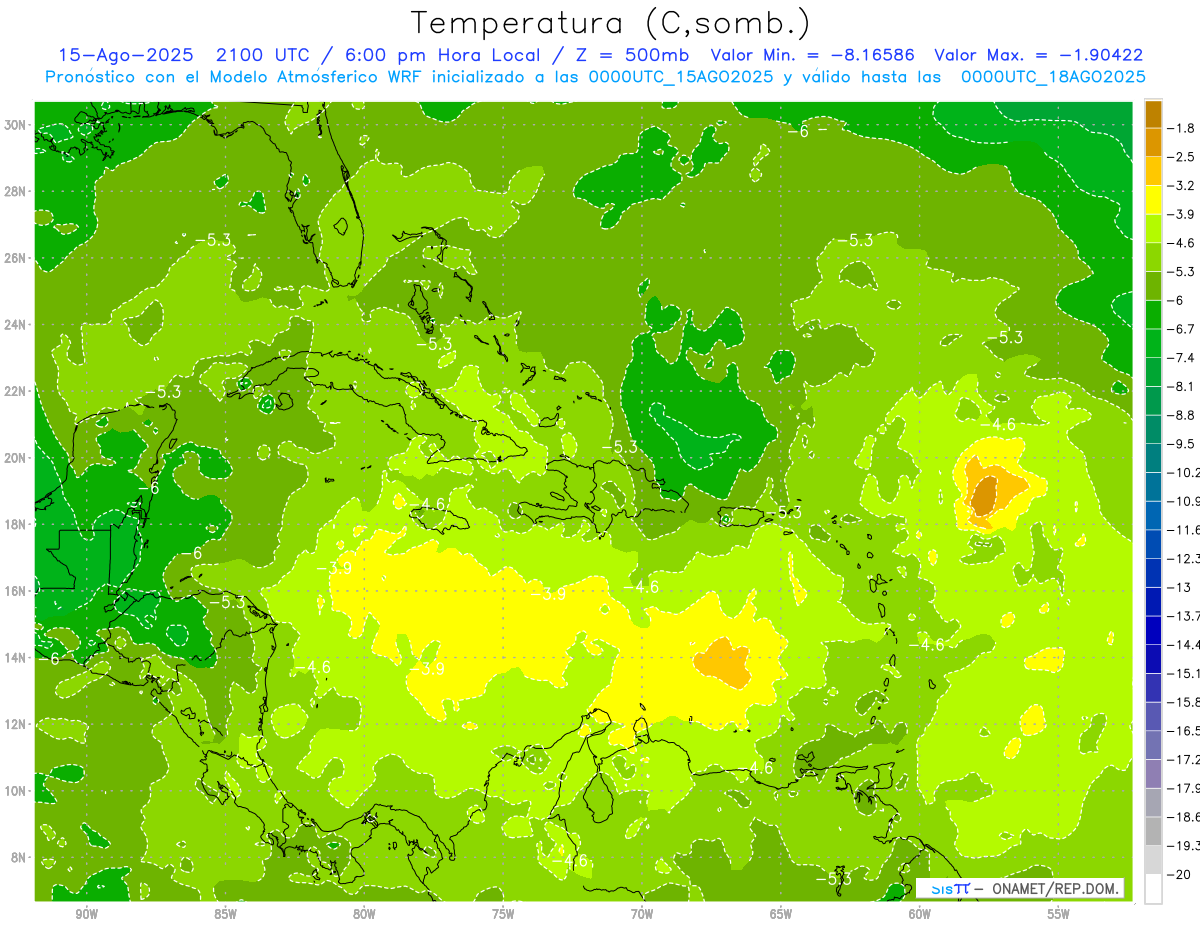
Task: Click the '-15.8' colorbar label
Action: (x=1183, y=702)
